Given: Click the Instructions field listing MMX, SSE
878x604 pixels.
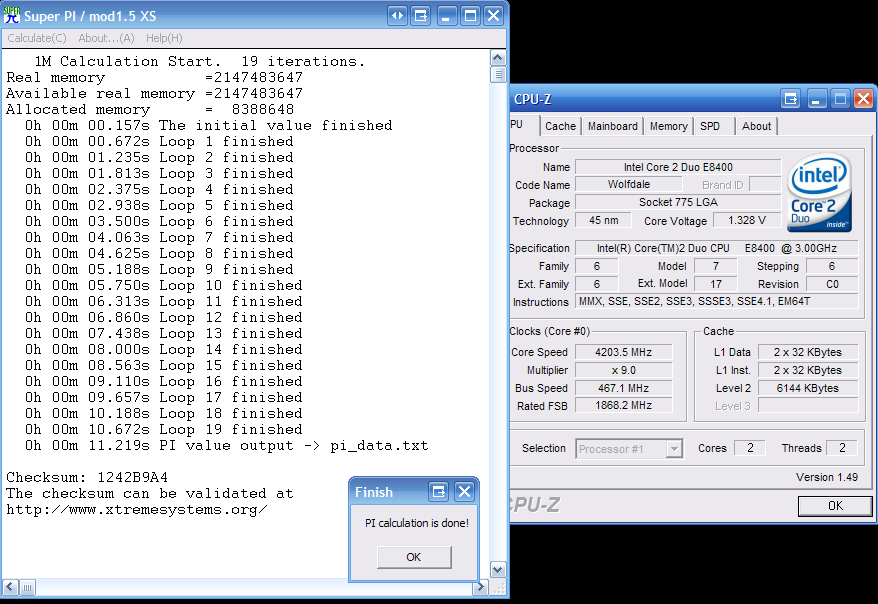Looking at the screenshot, I should 717,301.
